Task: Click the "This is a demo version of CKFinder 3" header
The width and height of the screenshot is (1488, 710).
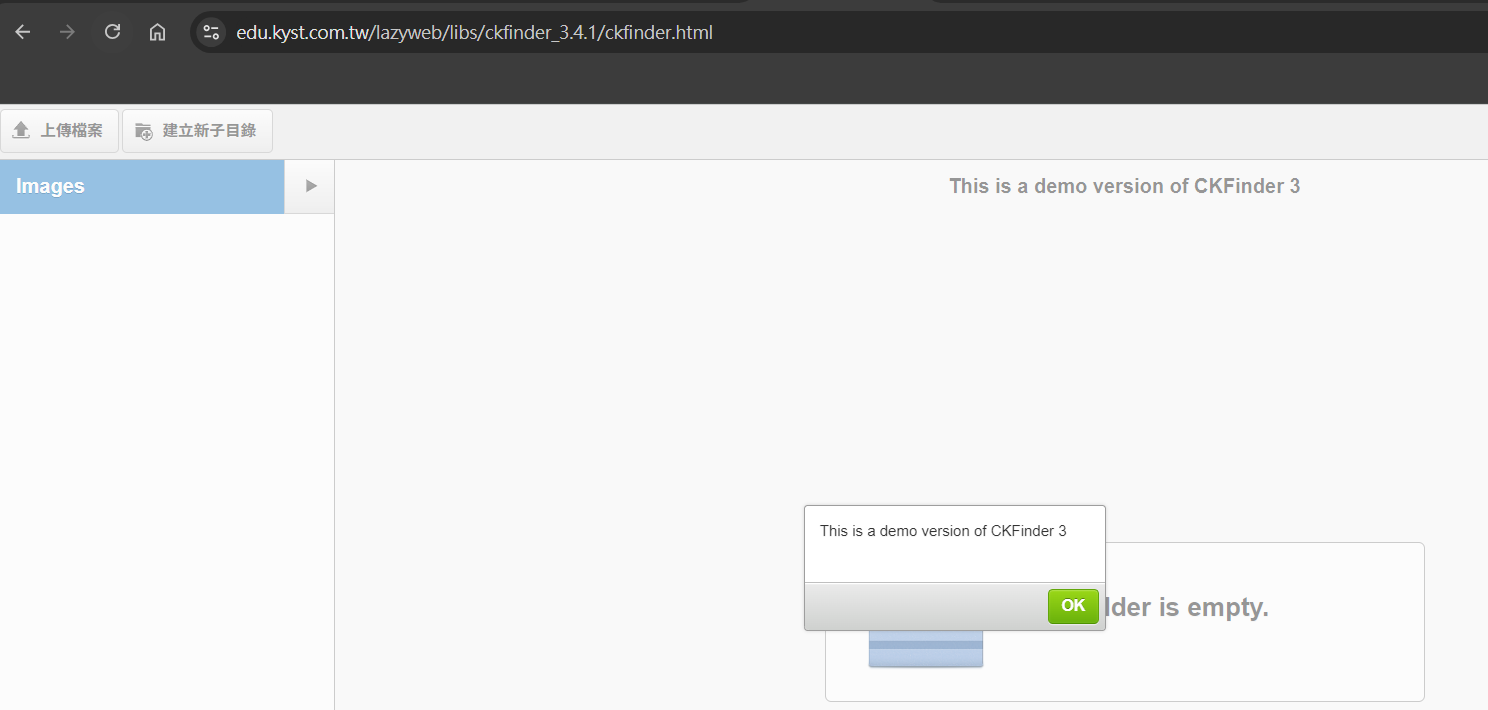Action: tap(1124, 186)
